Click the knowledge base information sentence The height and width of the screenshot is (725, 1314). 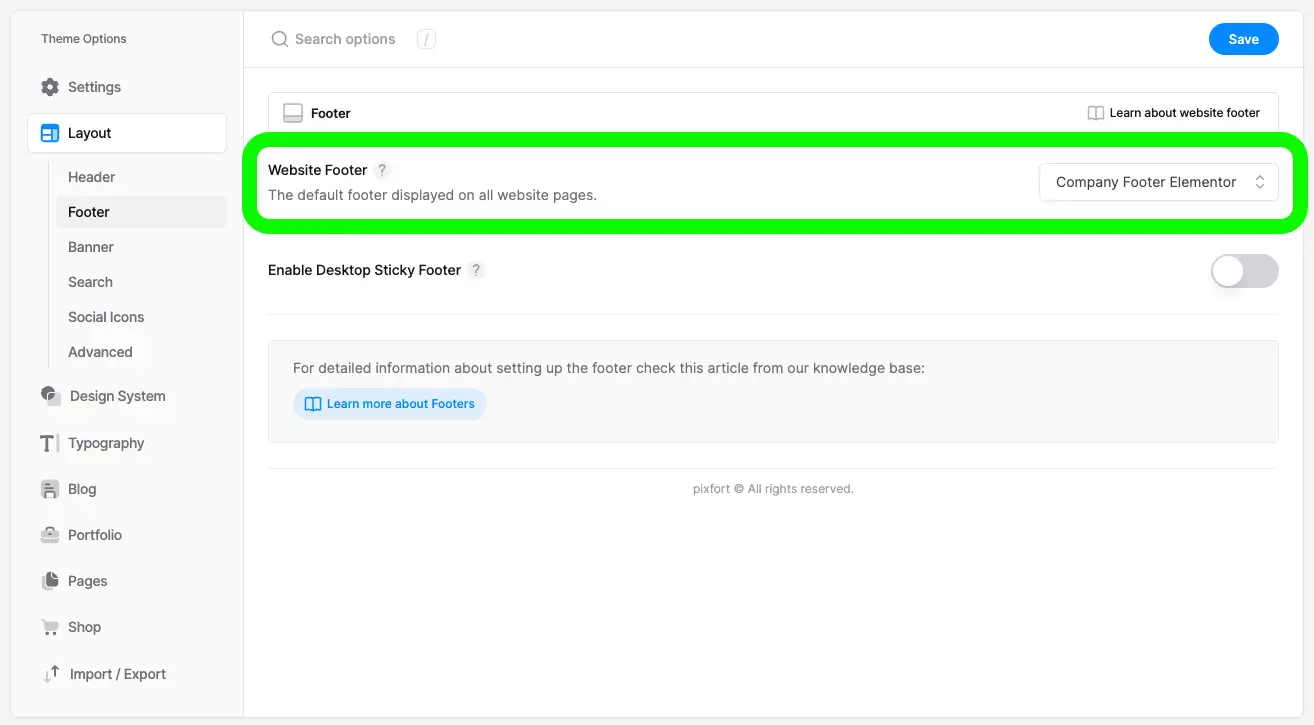609,368
